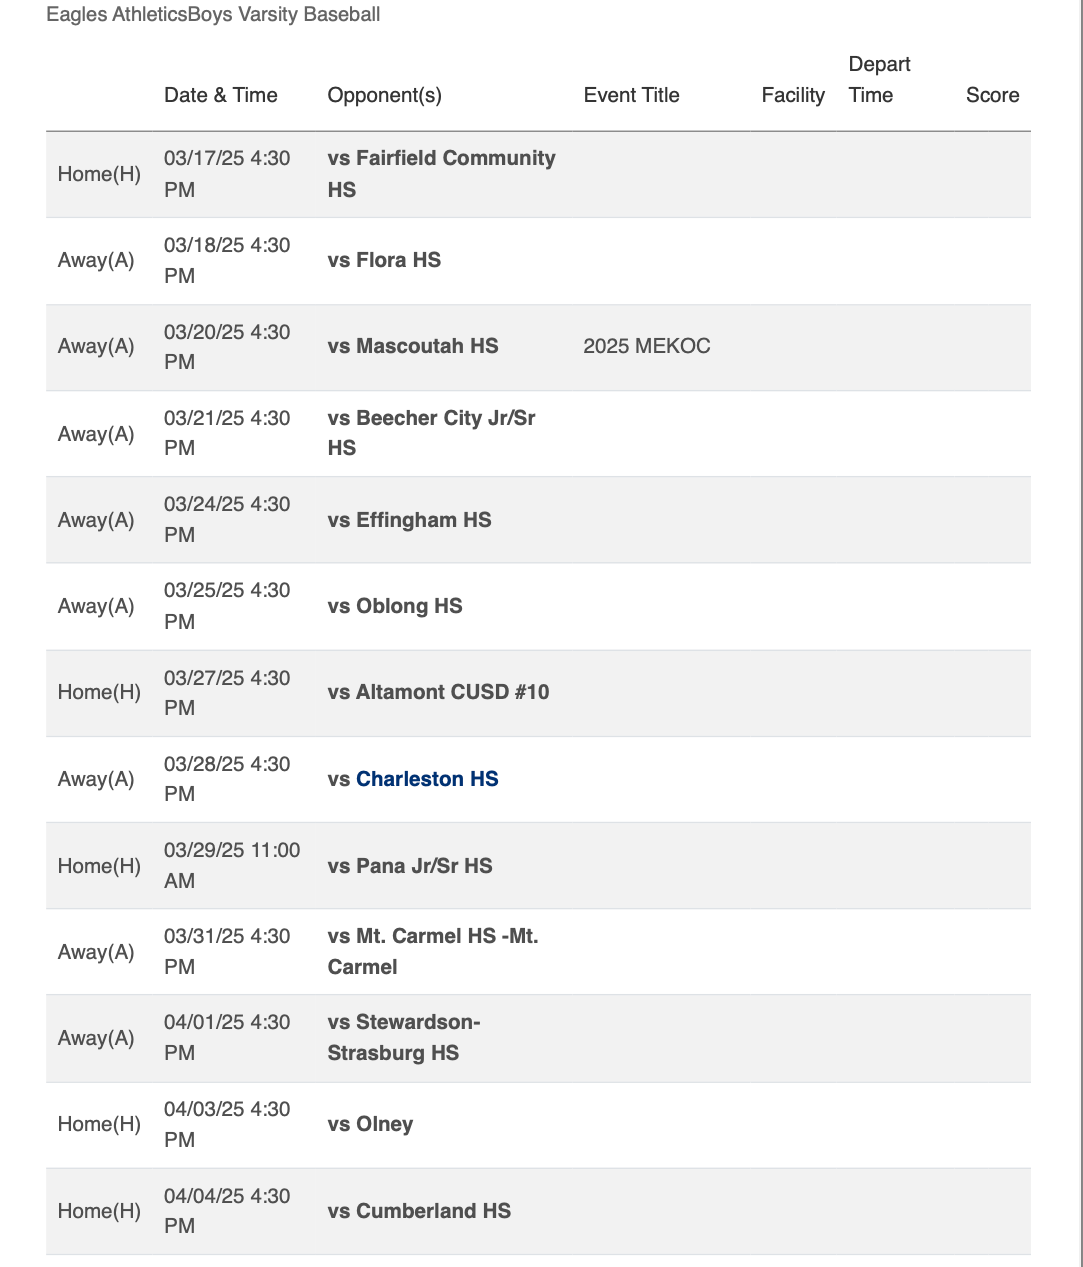Click the Charleston HS opponent link
The image size is (1083, 1267).
point(427,779)
